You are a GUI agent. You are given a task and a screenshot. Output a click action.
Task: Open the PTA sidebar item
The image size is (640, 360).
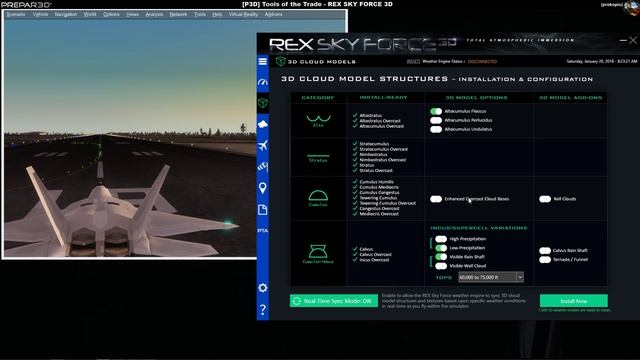[262, 231]
